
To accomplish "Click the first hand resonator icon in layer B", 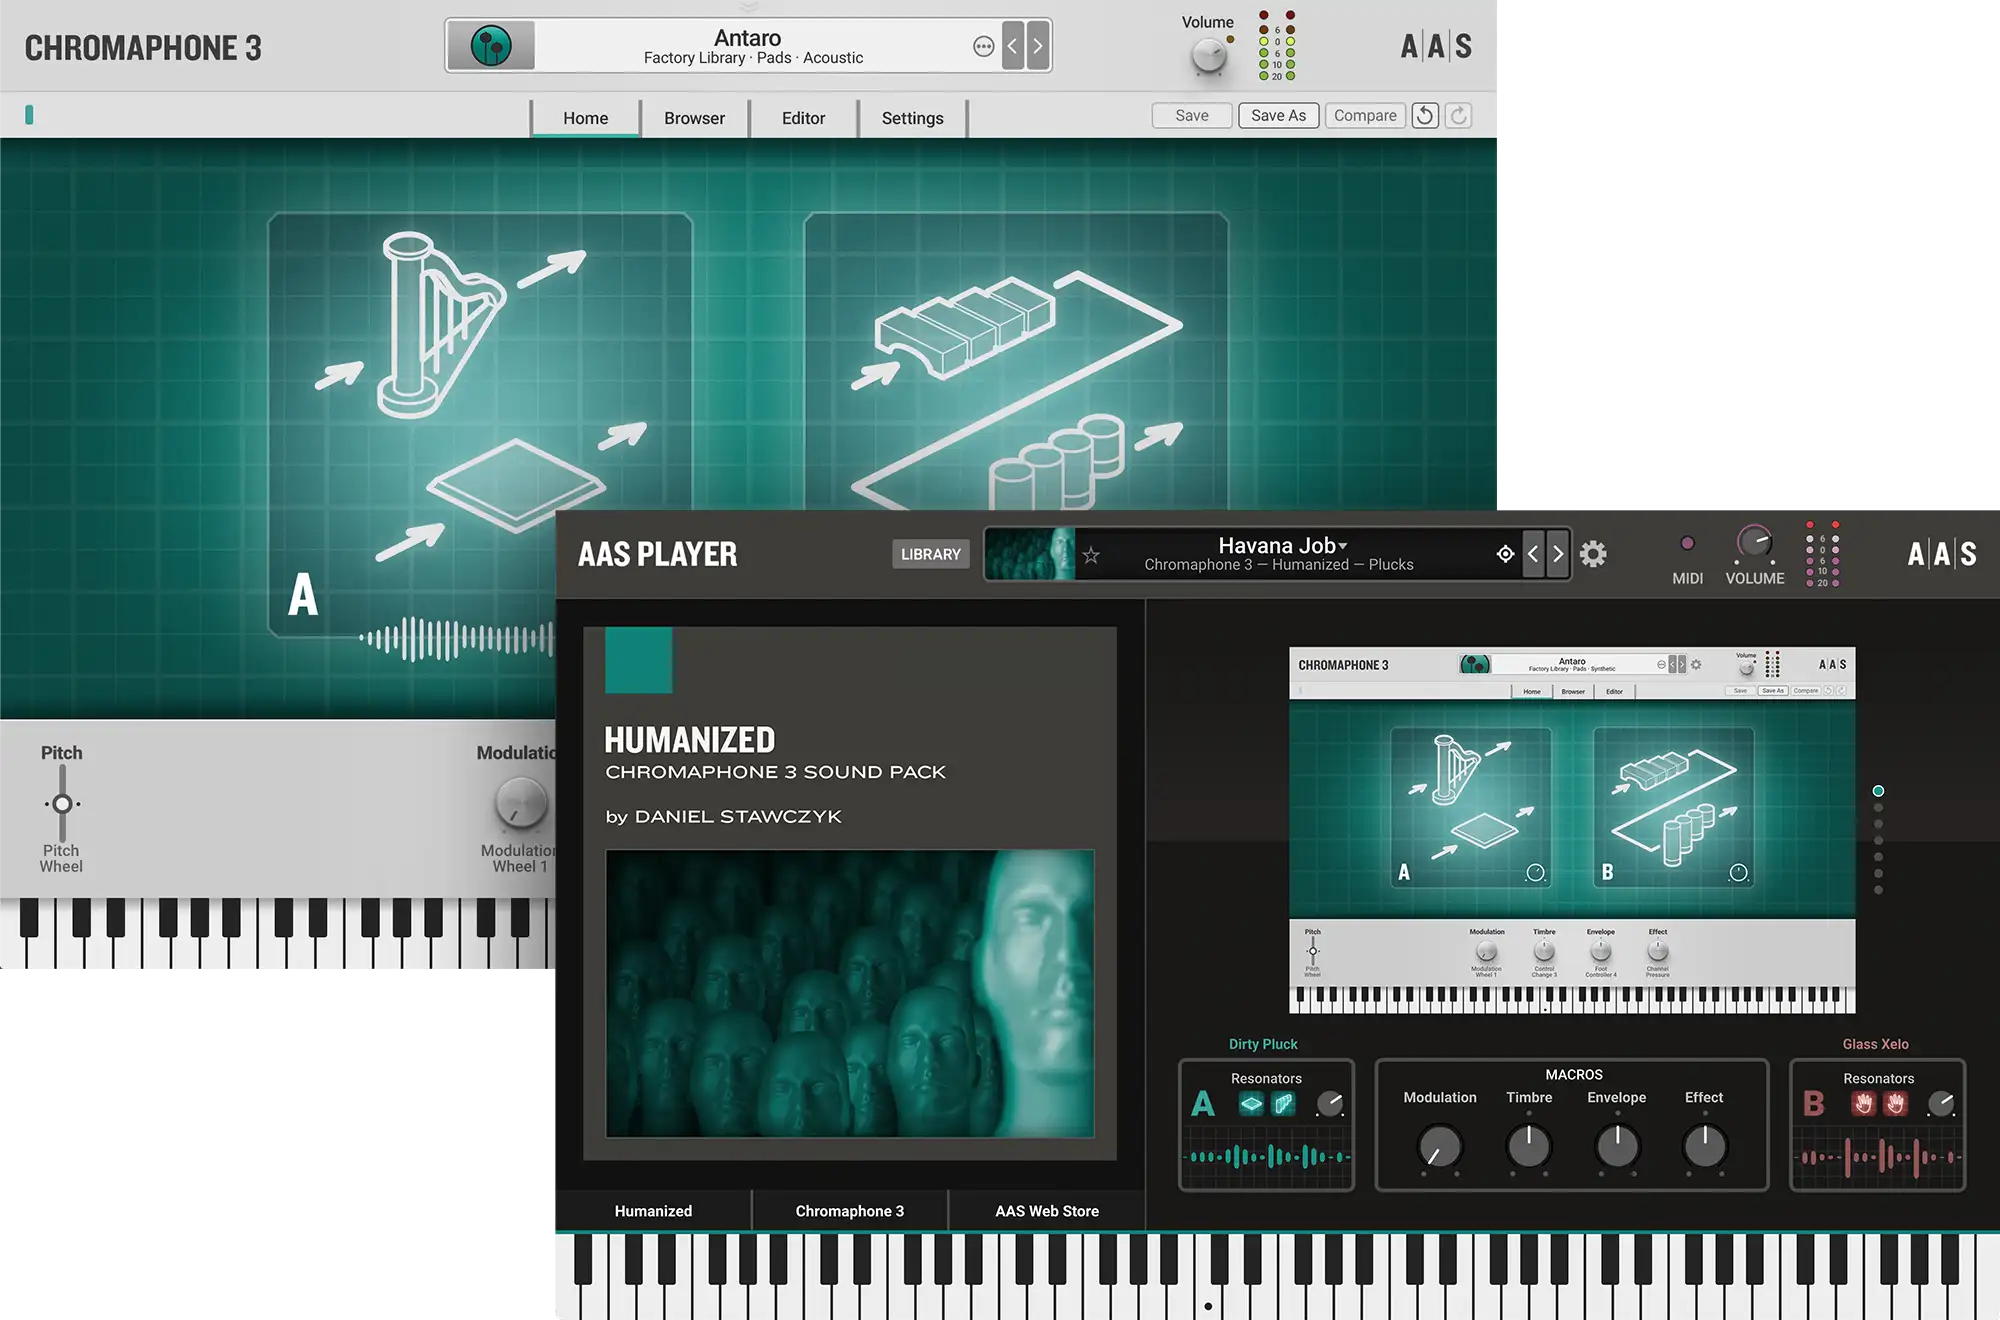I will (1863, 1104).
